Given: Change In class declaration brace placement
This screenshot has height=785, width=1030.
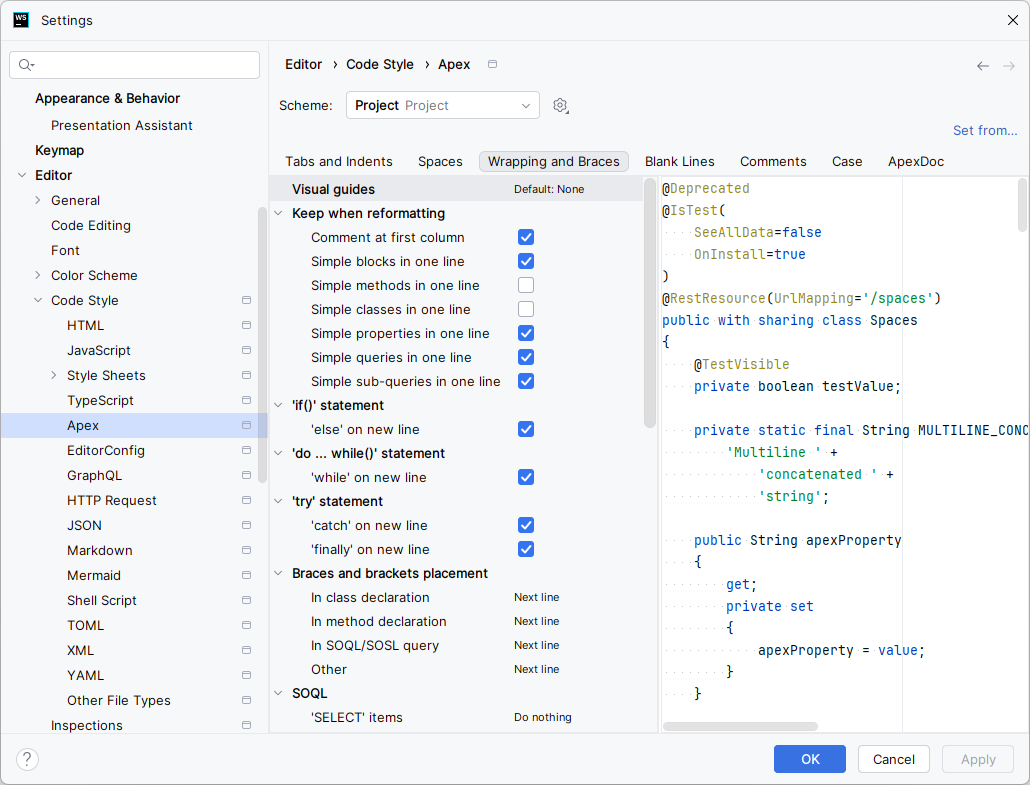Looking at the screenshot, I should click(537, 597).
